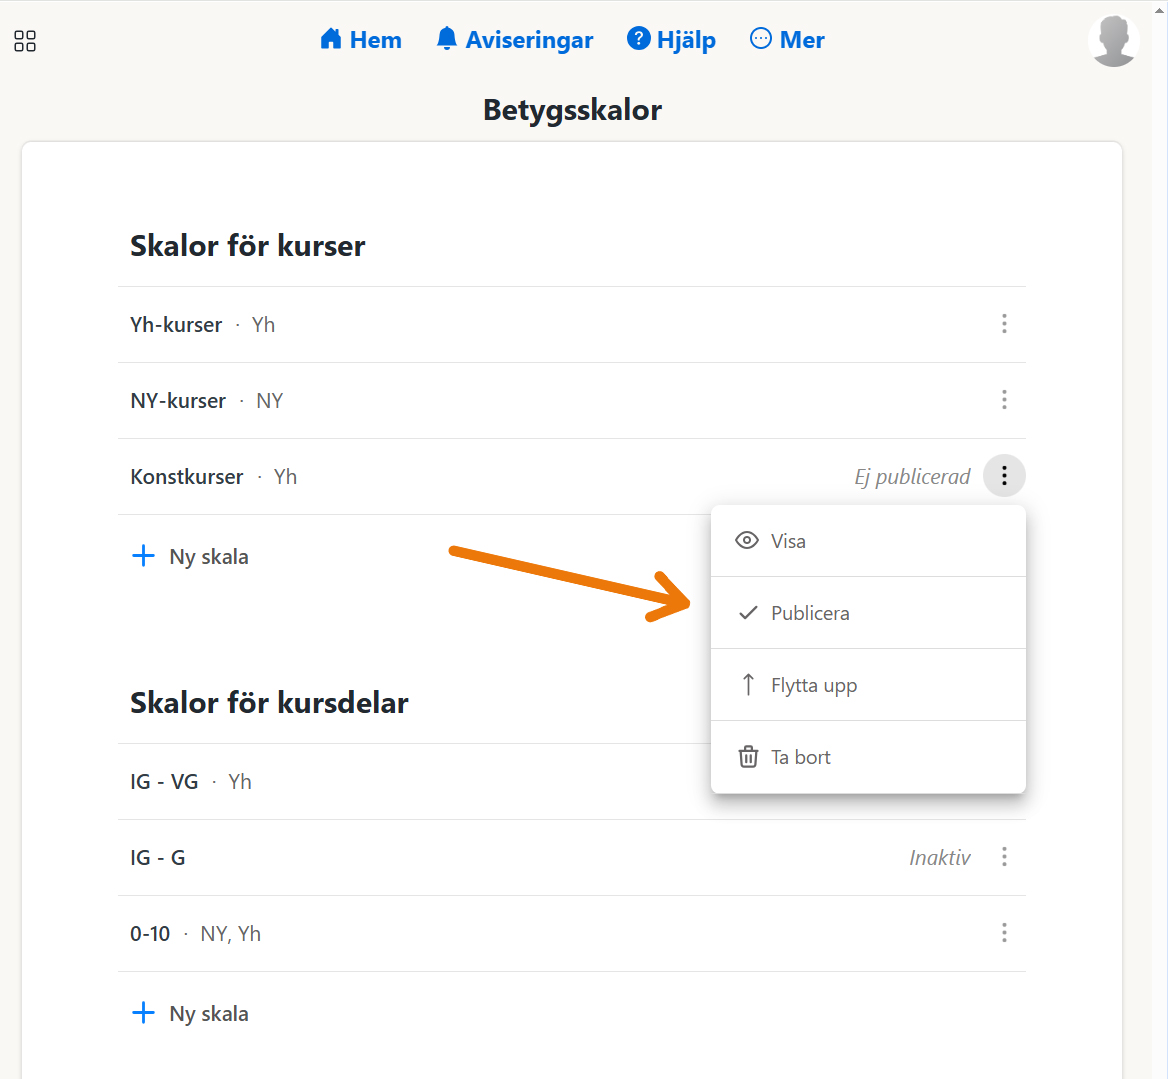Image resolution: width=1168 pixels, height=1079 pixels.
Task: Open the IG - VG scale row
Action: pyautogui.click(x=165, y=782)
